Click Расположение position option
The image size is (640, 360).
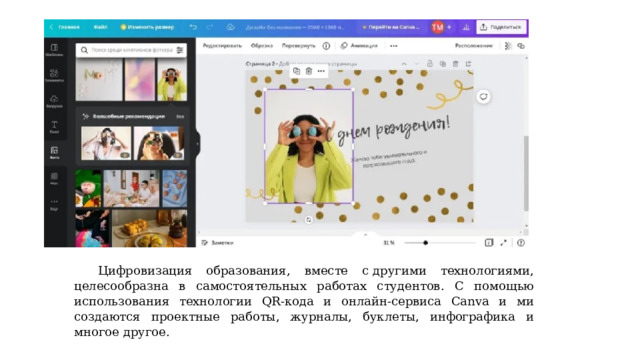(x=474, y=46)
